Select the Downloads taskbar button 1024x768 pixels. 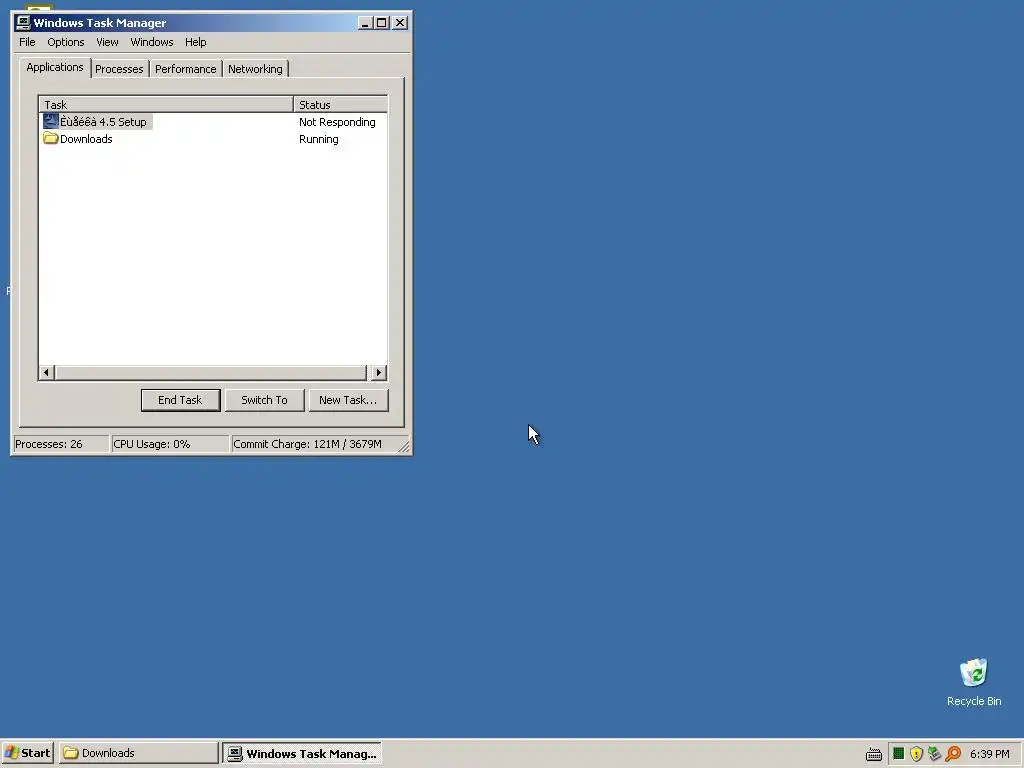[x=138, y=753]
